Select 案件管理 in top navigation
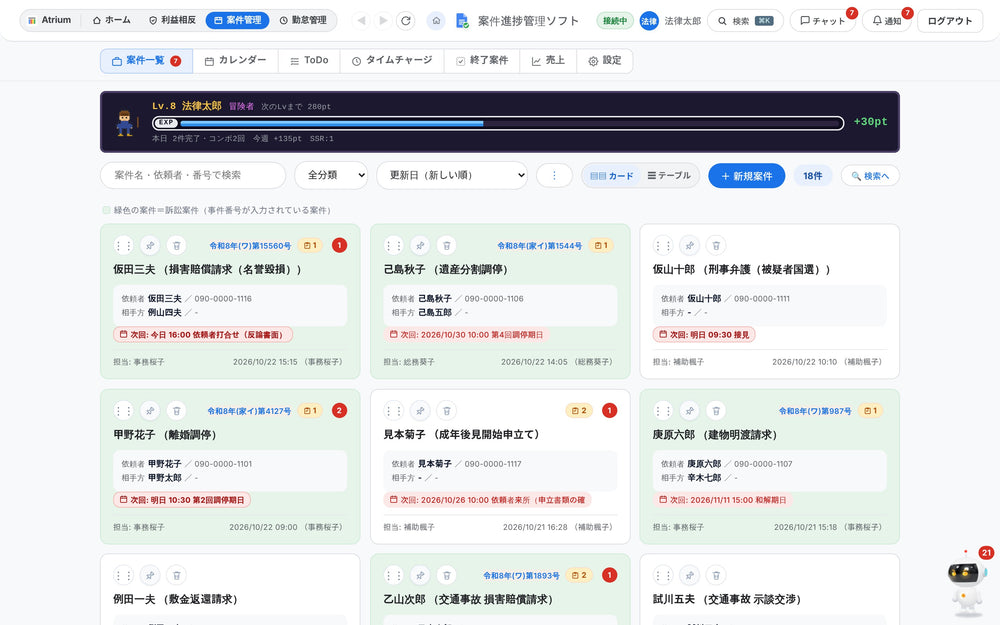Screen dimensions: 1000x625 pos(237,20)
